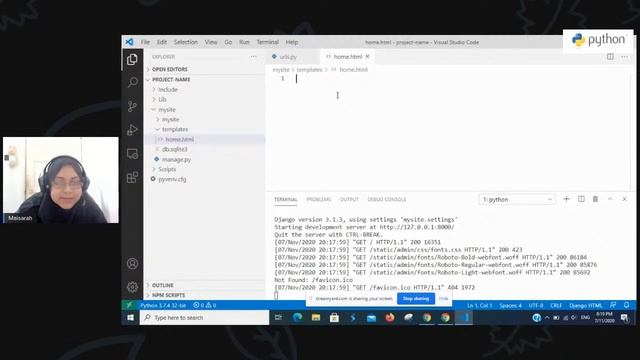
Task: Switch to the Output panel tab
Action: pyautogui.click(x=349, y=200)
